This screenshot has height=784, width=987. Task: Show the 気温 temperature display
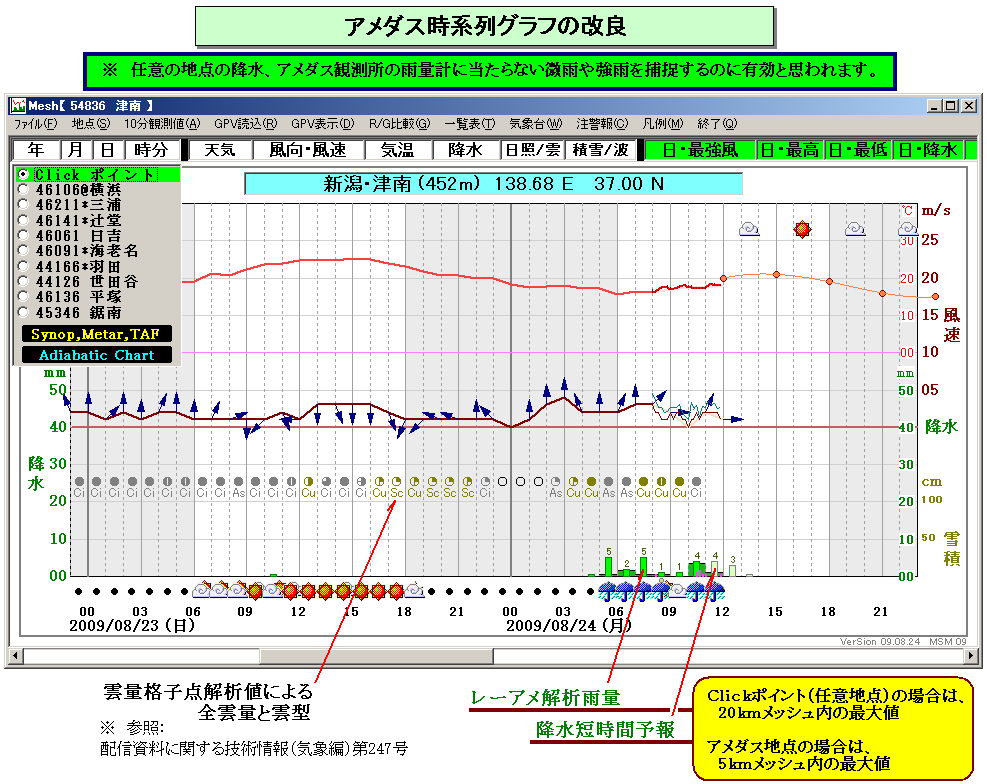(398, 150)
